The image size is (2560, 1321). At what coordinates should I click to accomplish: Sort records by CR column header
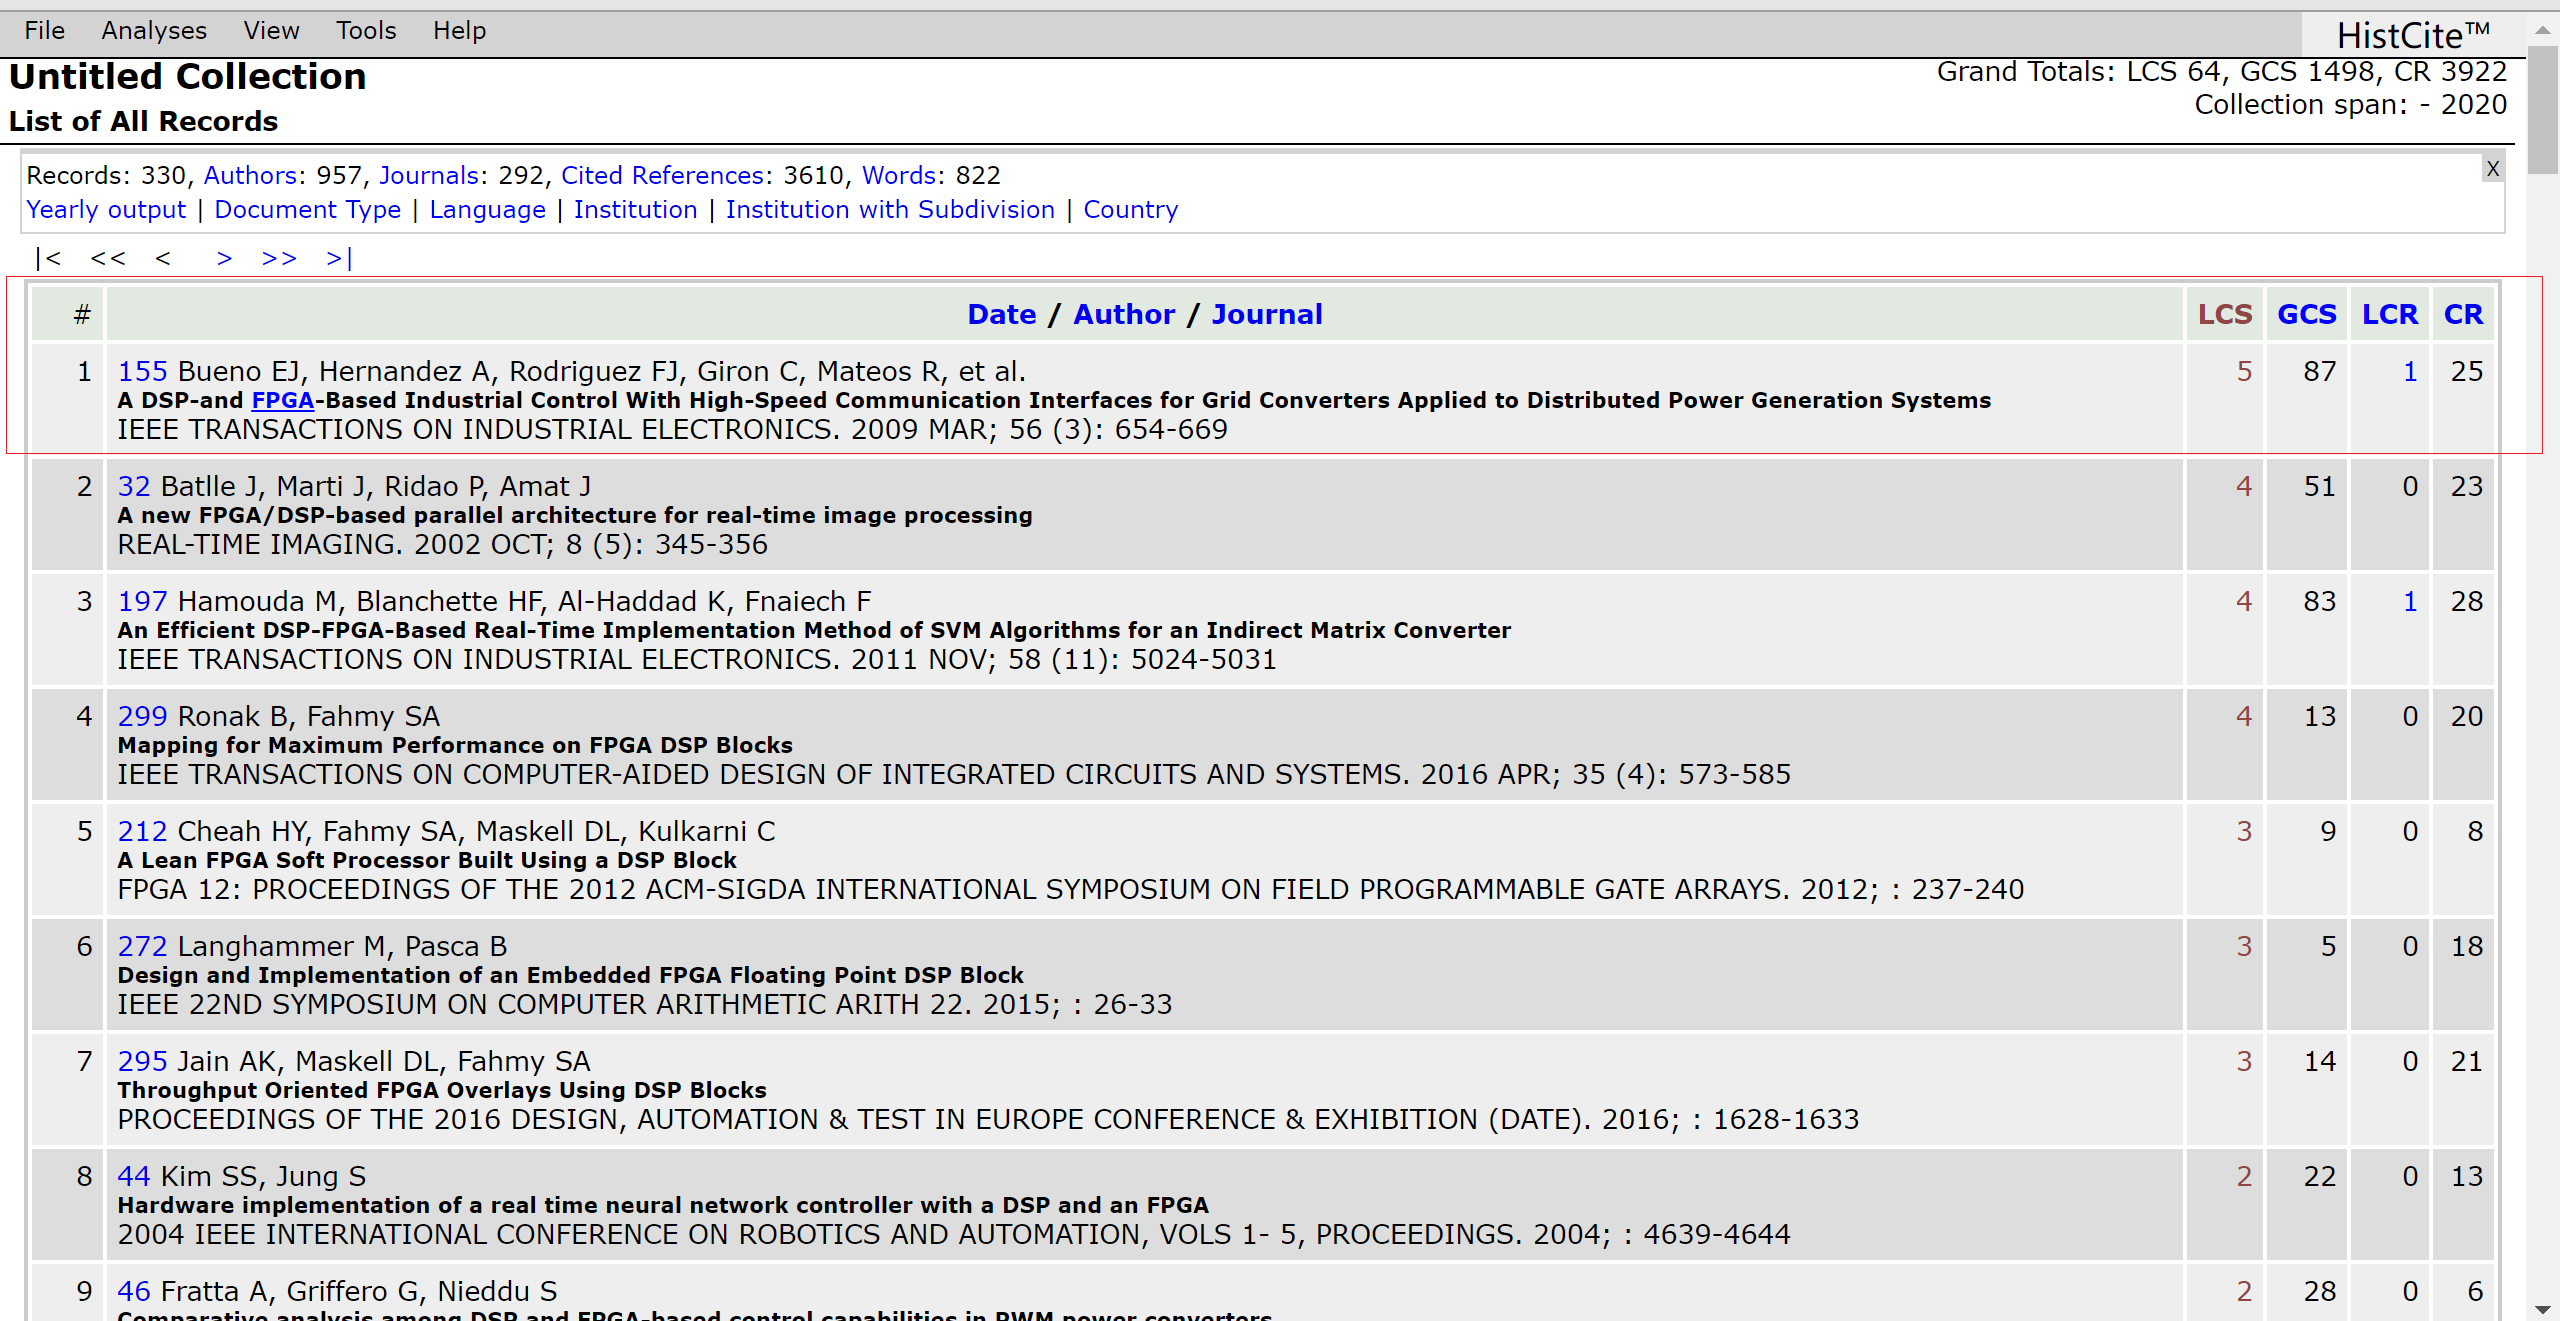[2463, 314]
